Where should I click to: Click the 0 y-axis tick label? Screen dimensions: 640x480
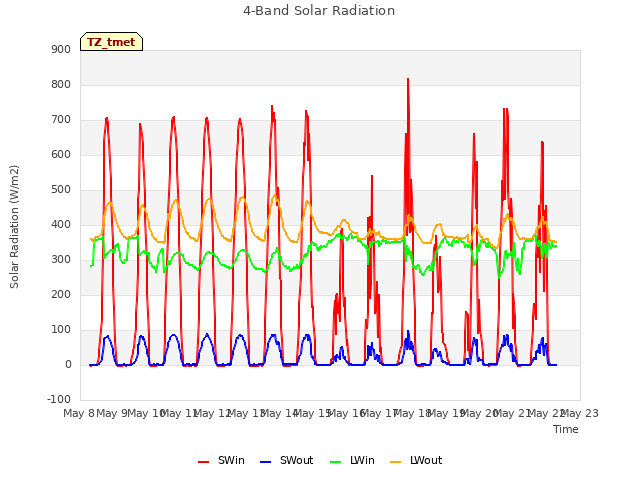(x=68, y=364)
